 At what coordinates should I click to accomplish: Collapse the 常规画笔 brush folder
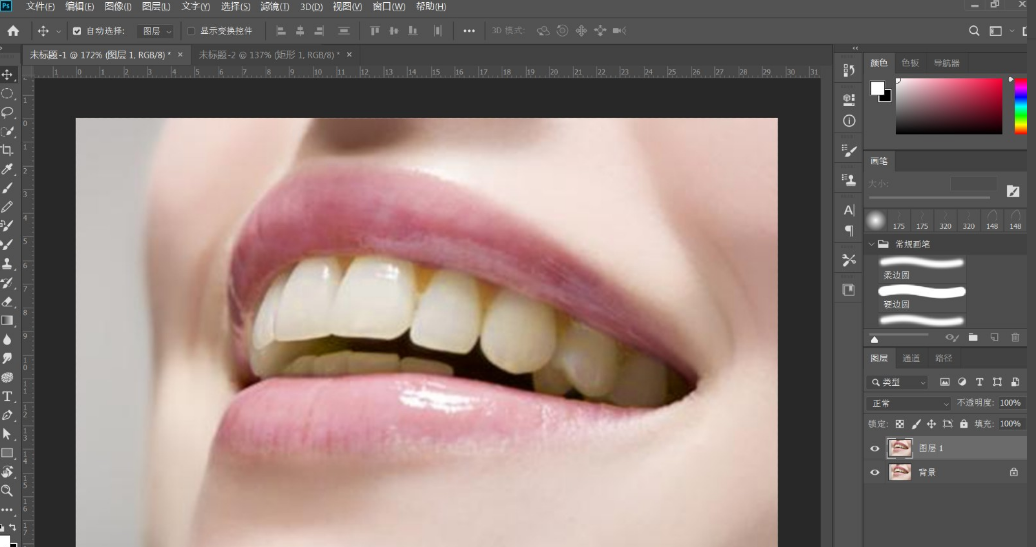tap(871, 244)
